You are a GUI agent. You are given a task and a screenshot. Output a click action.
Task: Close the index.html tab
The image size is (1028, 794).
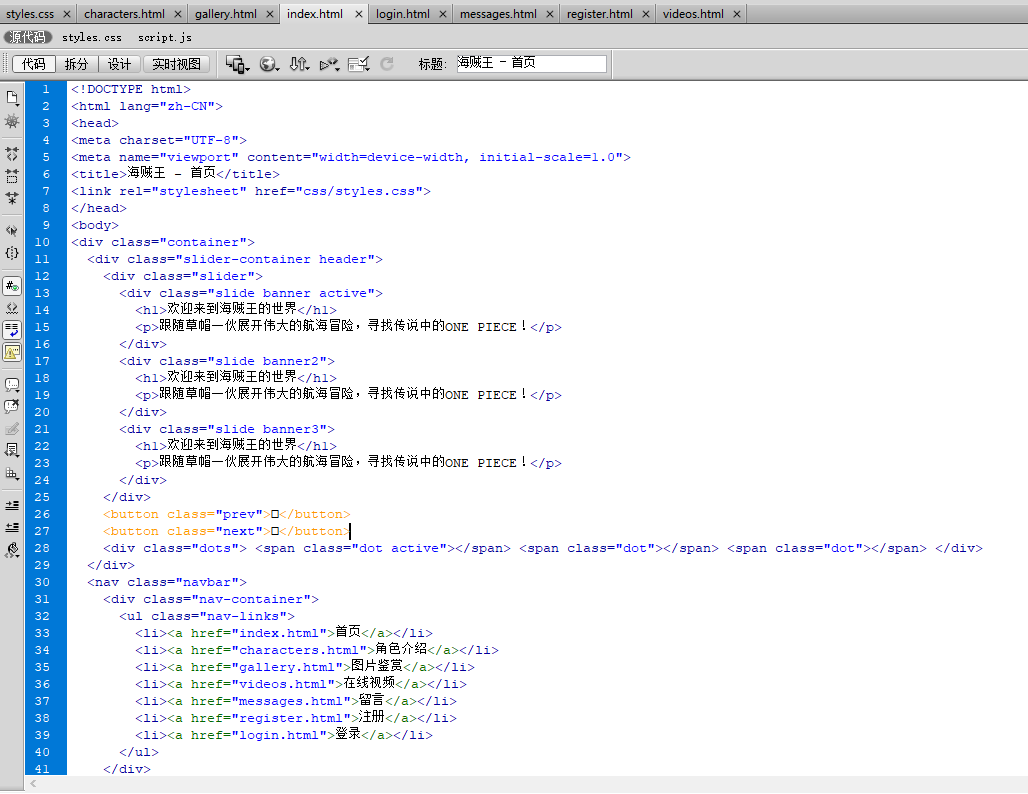(359, 14)
